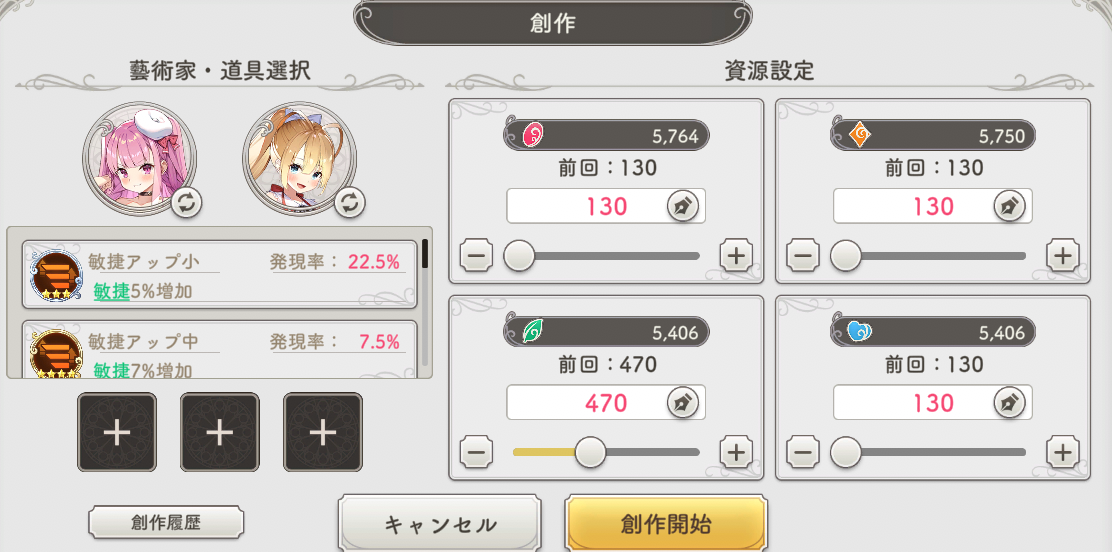Decrease the orange resource with minus button
This screenshot has width=1112, height=552.
(803, 256)
